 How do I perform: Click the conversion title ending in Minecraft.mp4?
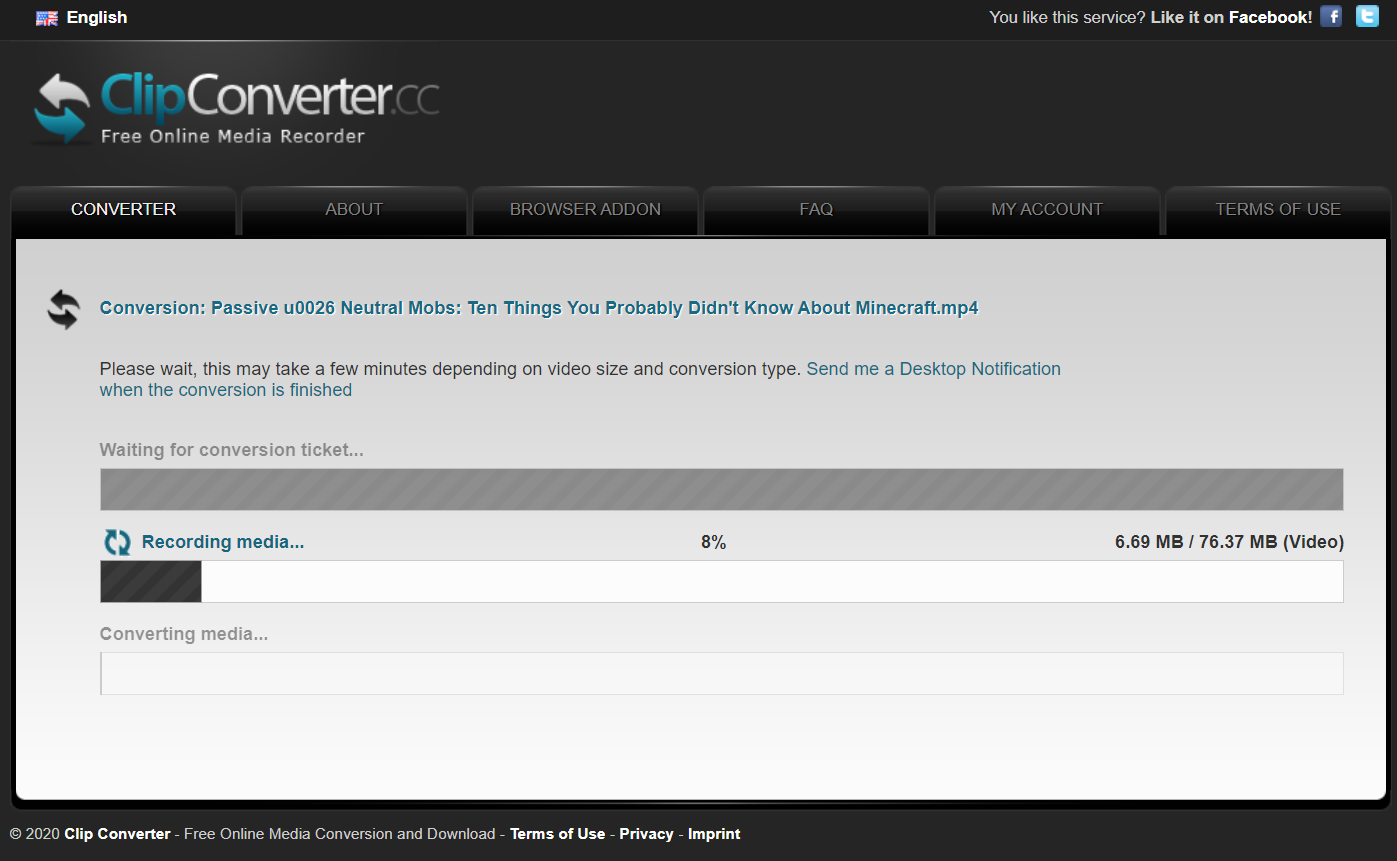pyautogui.click(x=539, y=308)
